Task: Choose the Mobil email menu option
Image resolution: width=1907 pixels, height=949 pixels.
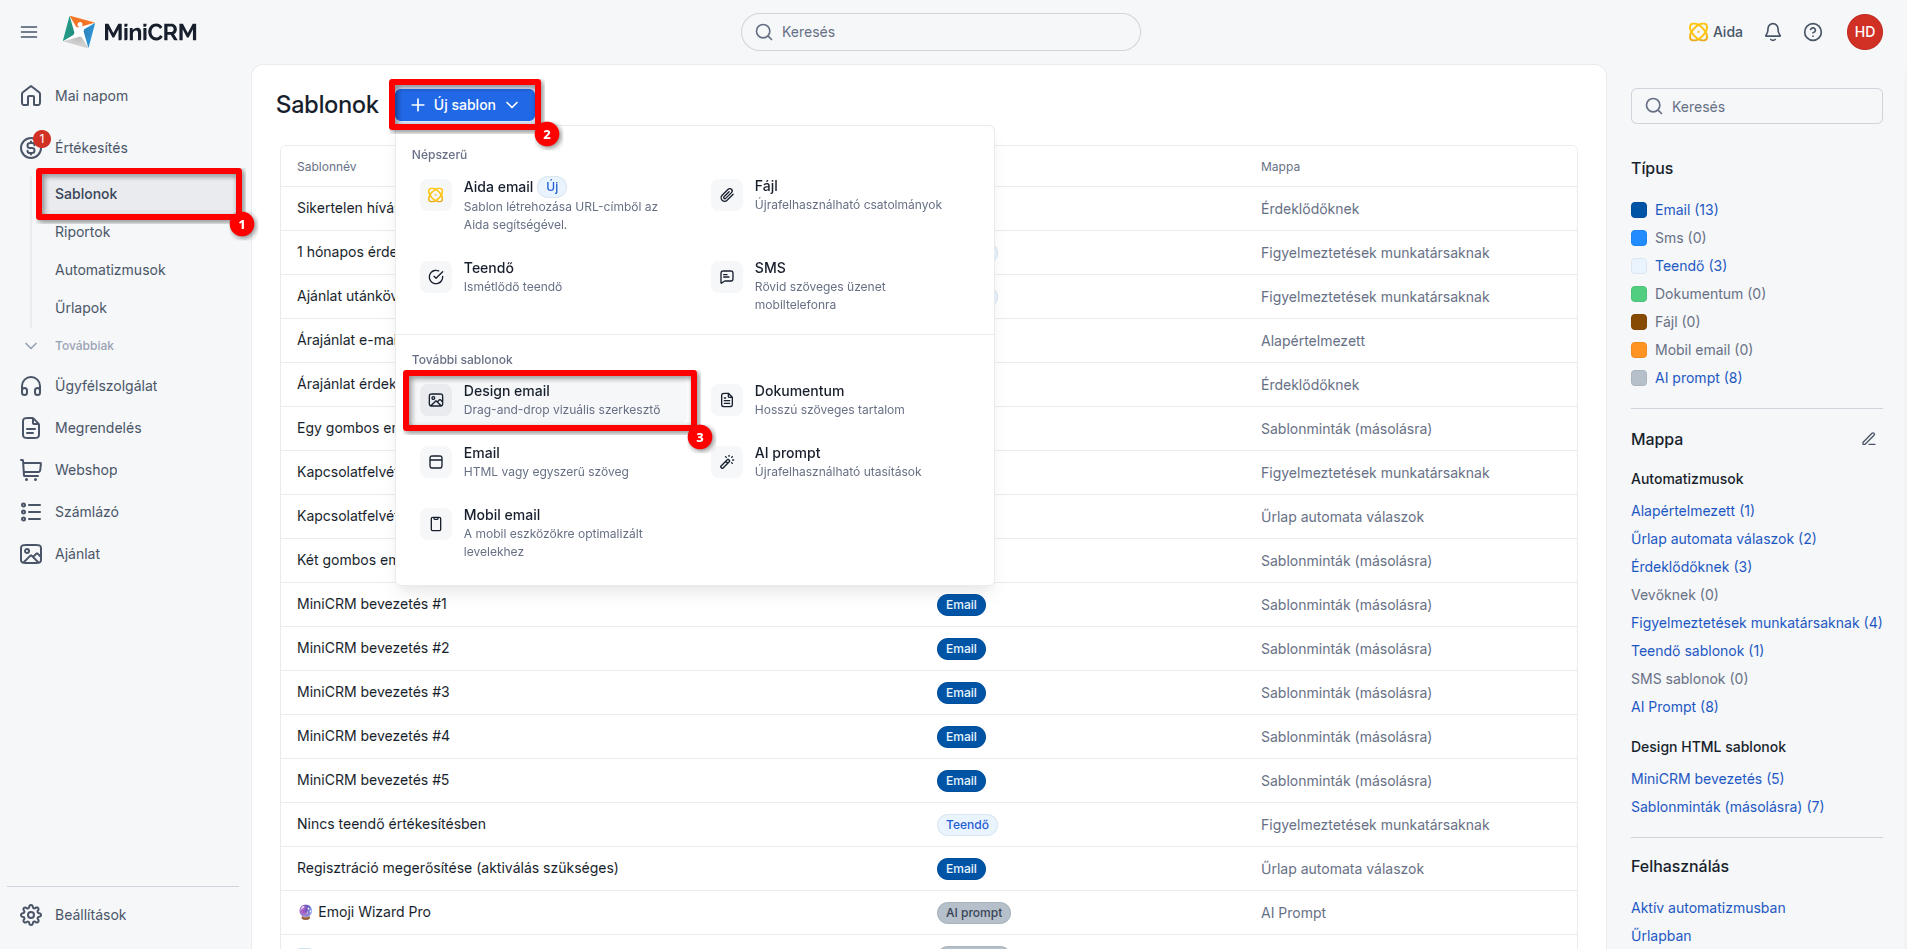Action: point(549,533)
